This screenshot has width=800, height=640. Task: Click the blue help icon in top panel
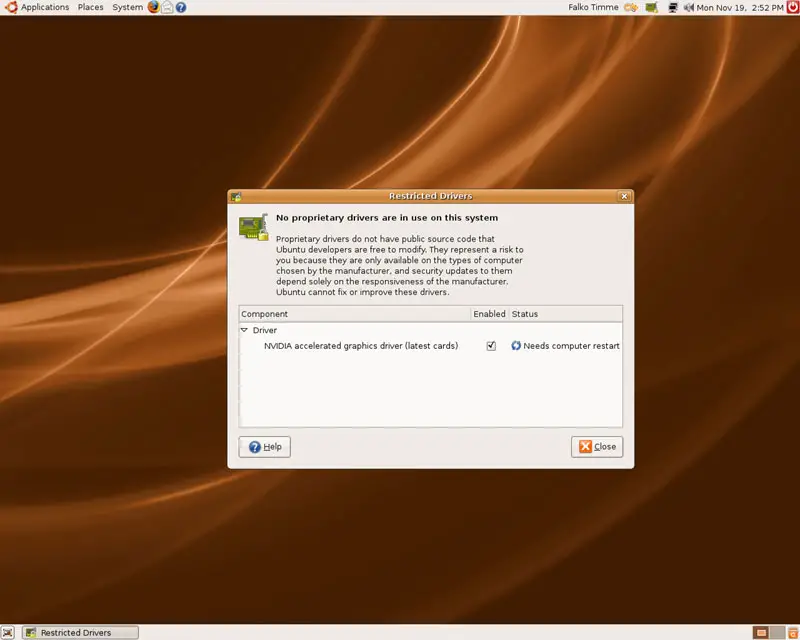[x=181, y=7]
